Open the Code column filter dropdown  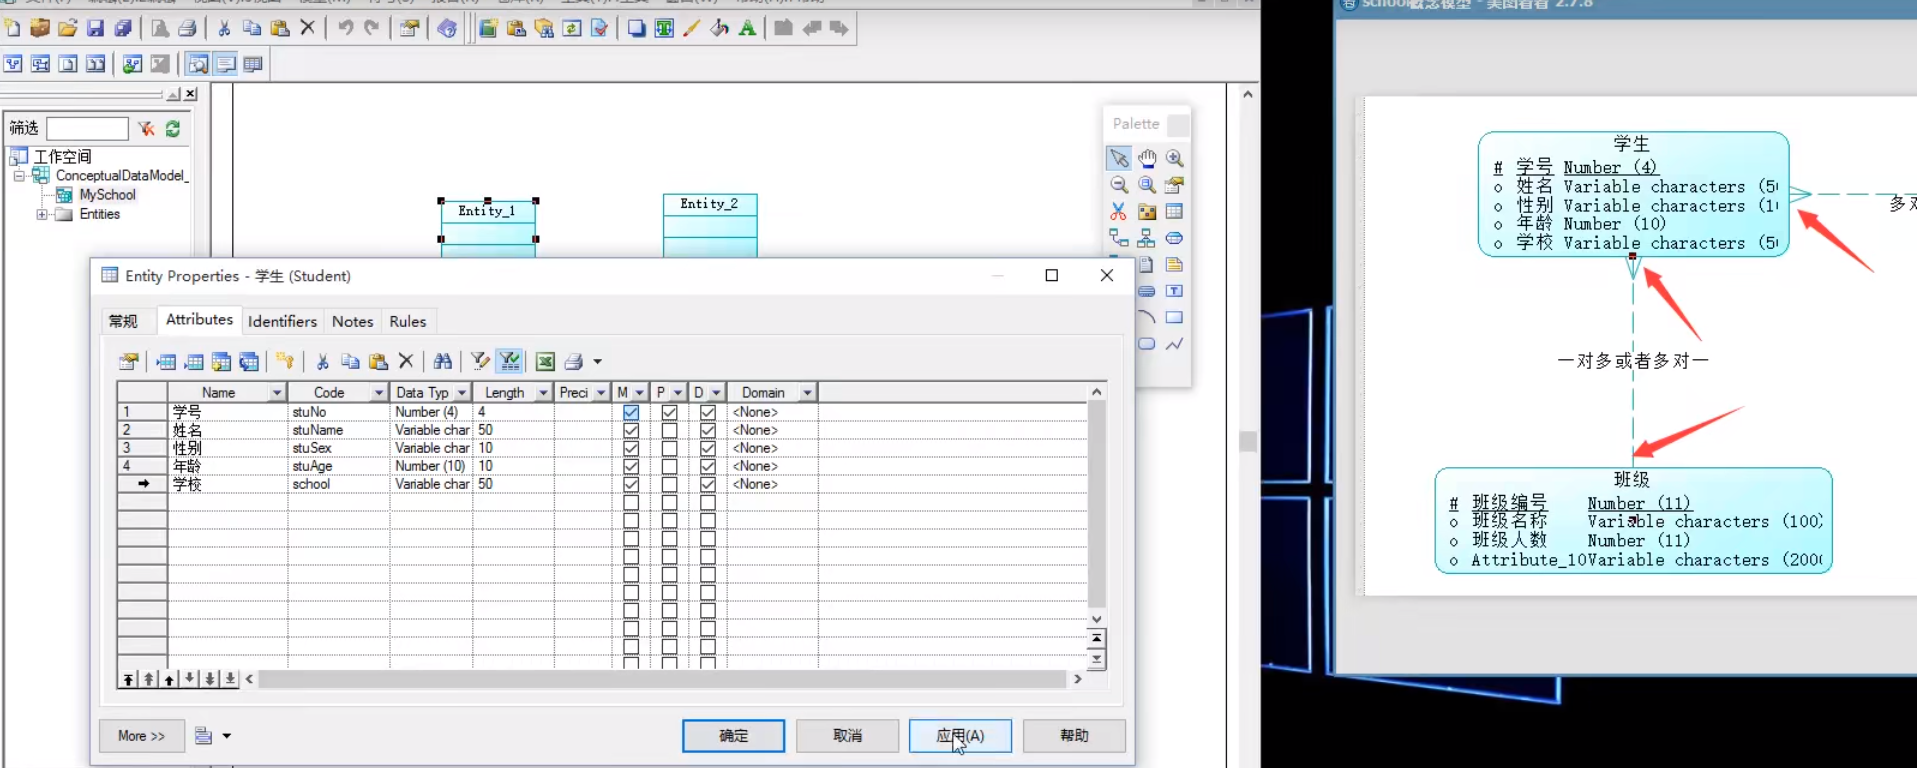click(379, 393)
